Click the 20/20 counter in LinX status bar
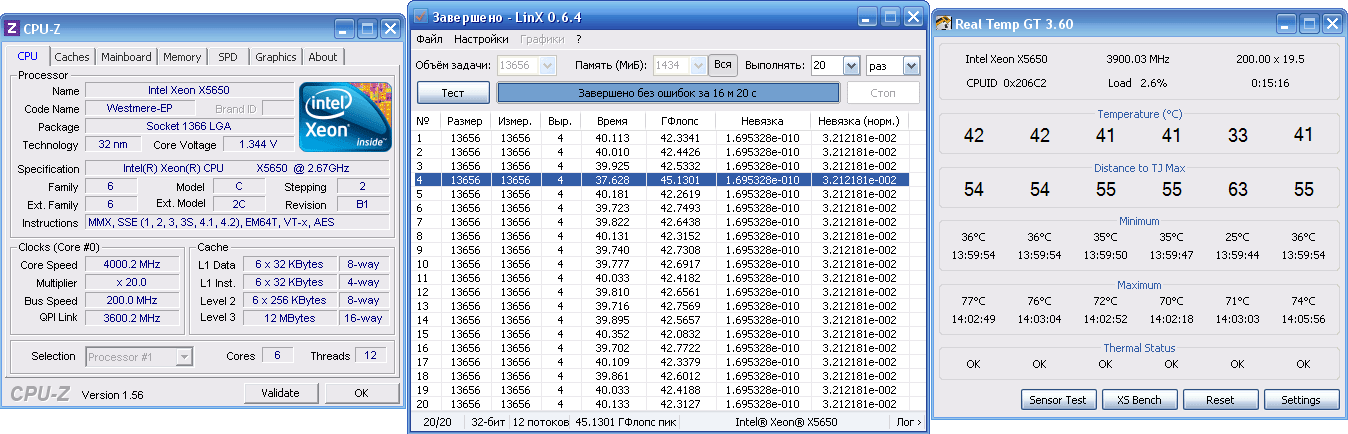The height and width of the screenshot is (434, 1348). 437,423
